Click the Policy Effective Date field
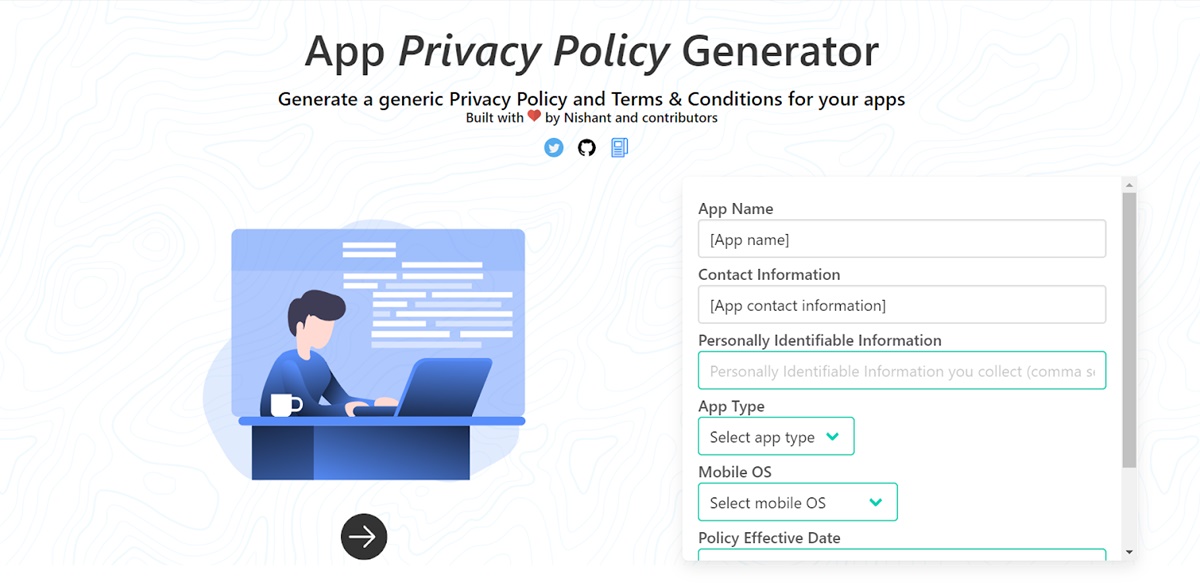 (901, 554)
